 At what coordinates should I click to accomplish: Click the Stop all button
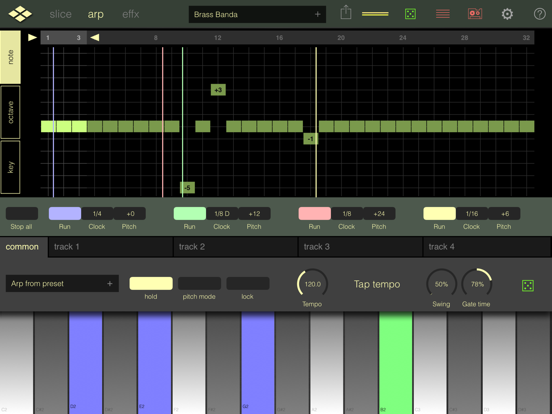coord(22,214)
